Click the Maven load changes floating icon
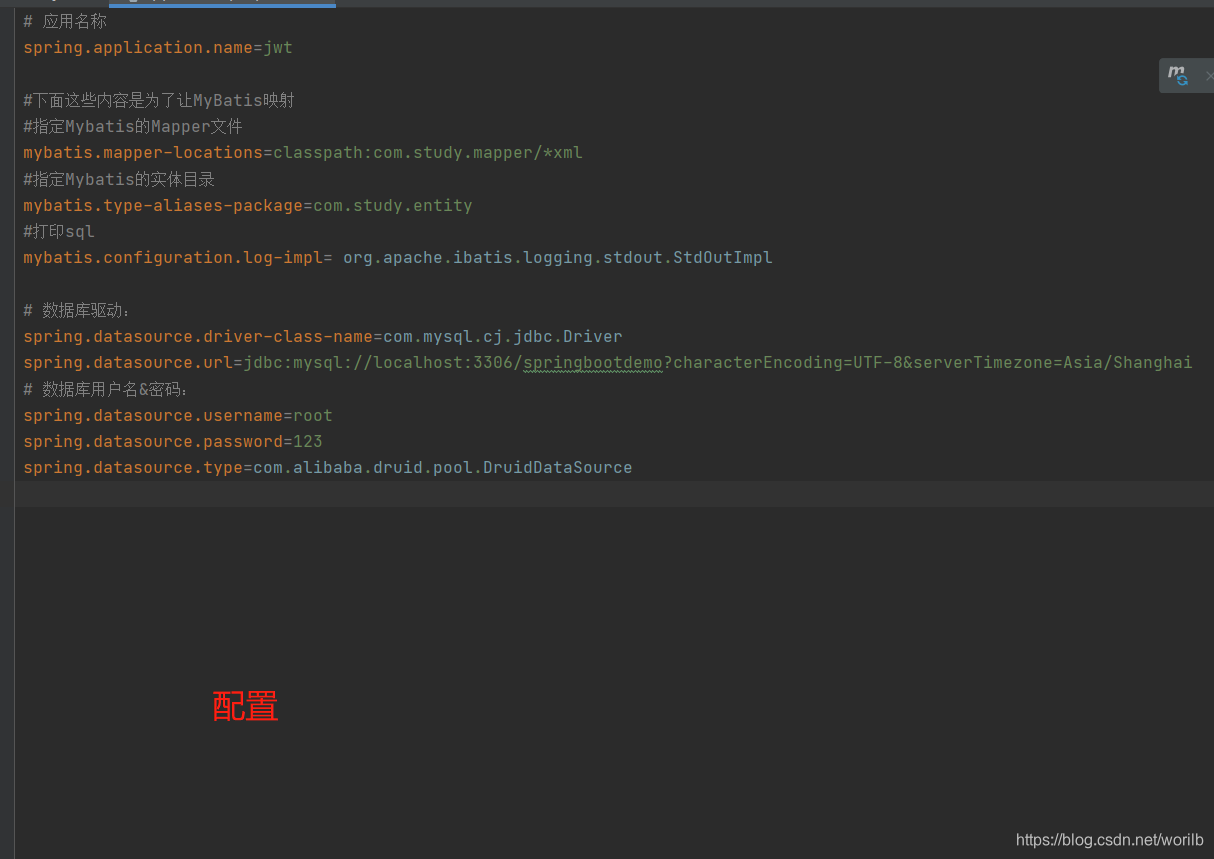 click(x=1178, y=76)
